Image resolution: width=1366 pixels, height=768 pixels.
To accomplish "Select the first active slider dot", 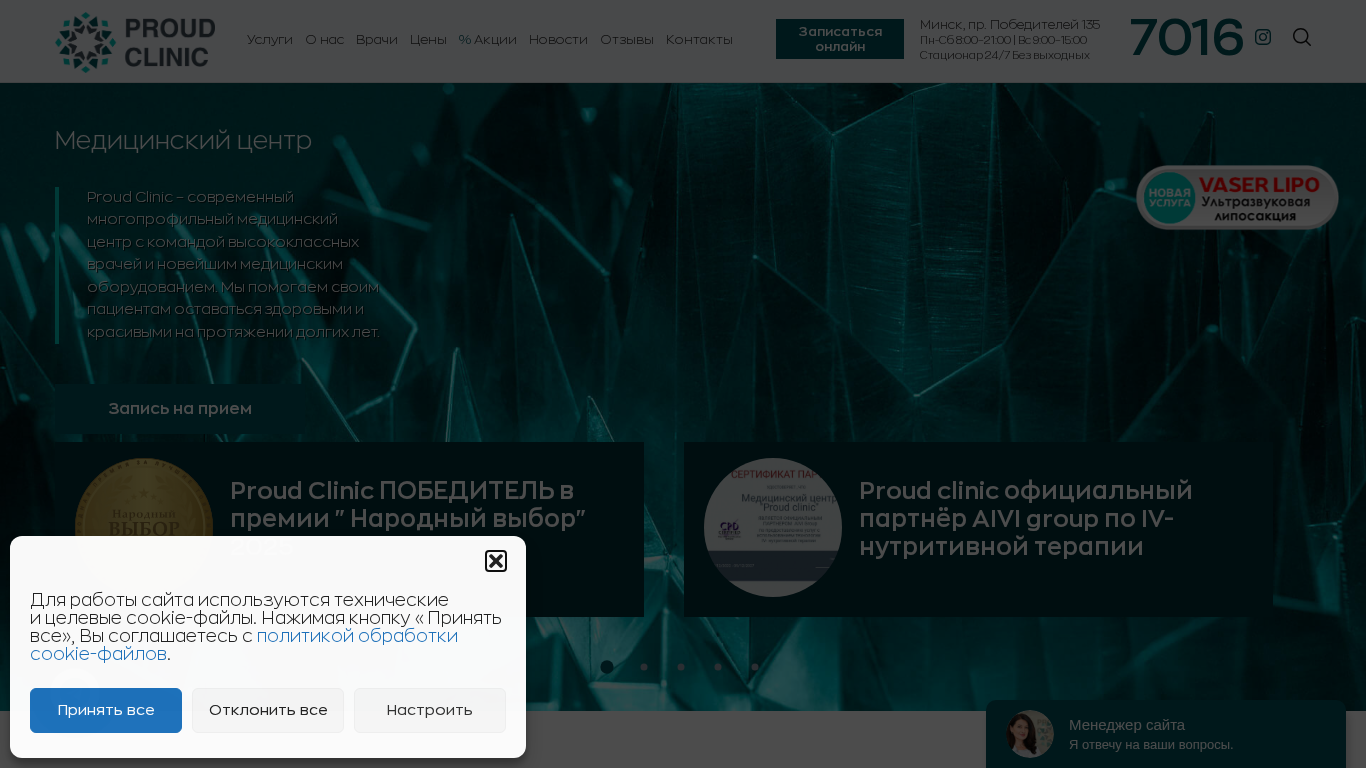I will [607, 667].
